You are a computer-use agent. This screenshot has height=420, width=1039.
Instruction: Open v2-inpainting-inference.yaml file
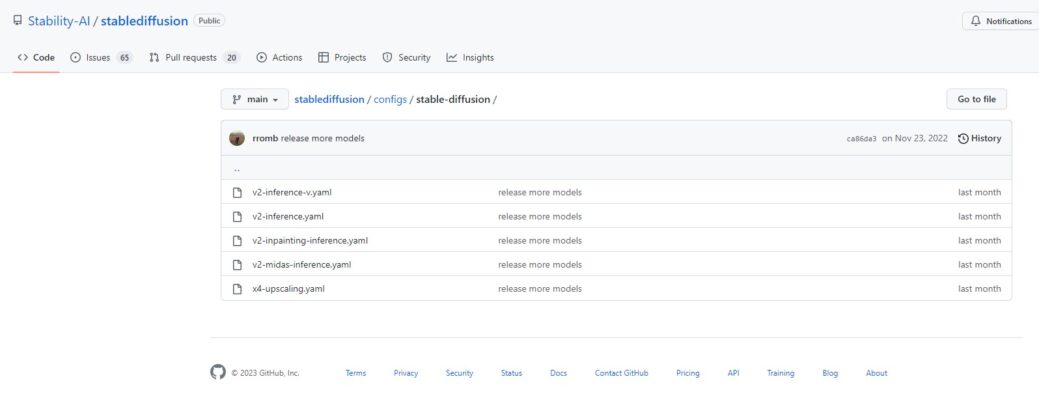pyautogui.click(x=310, y=240)
